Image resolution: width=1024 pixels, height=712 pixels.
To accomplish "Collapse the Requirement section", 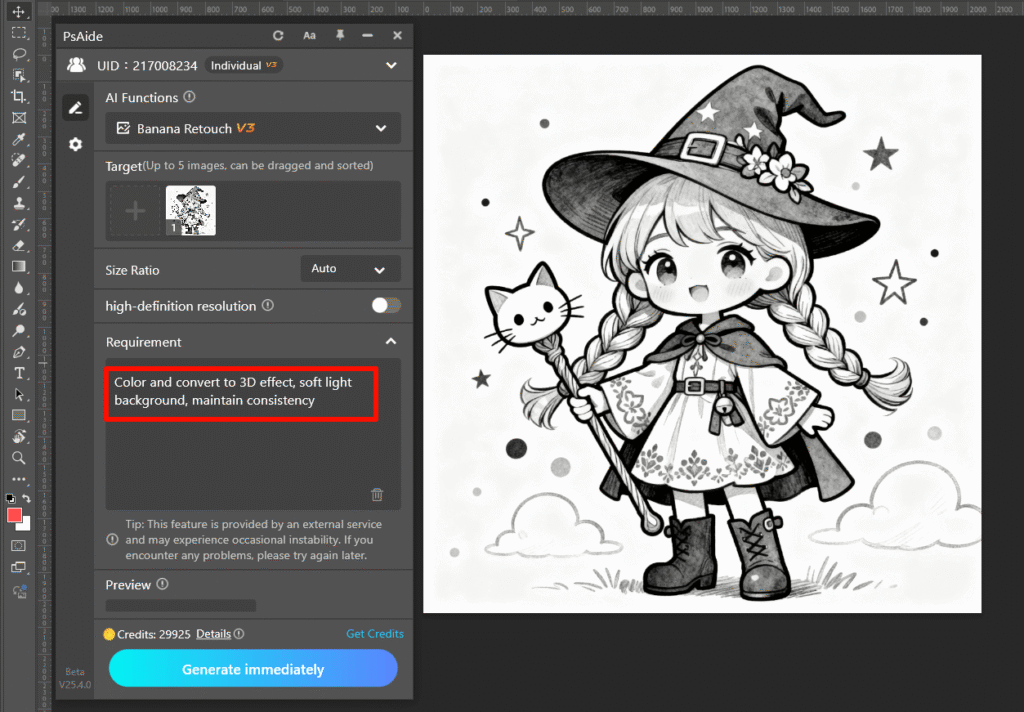I will click(x=390, y=342).
